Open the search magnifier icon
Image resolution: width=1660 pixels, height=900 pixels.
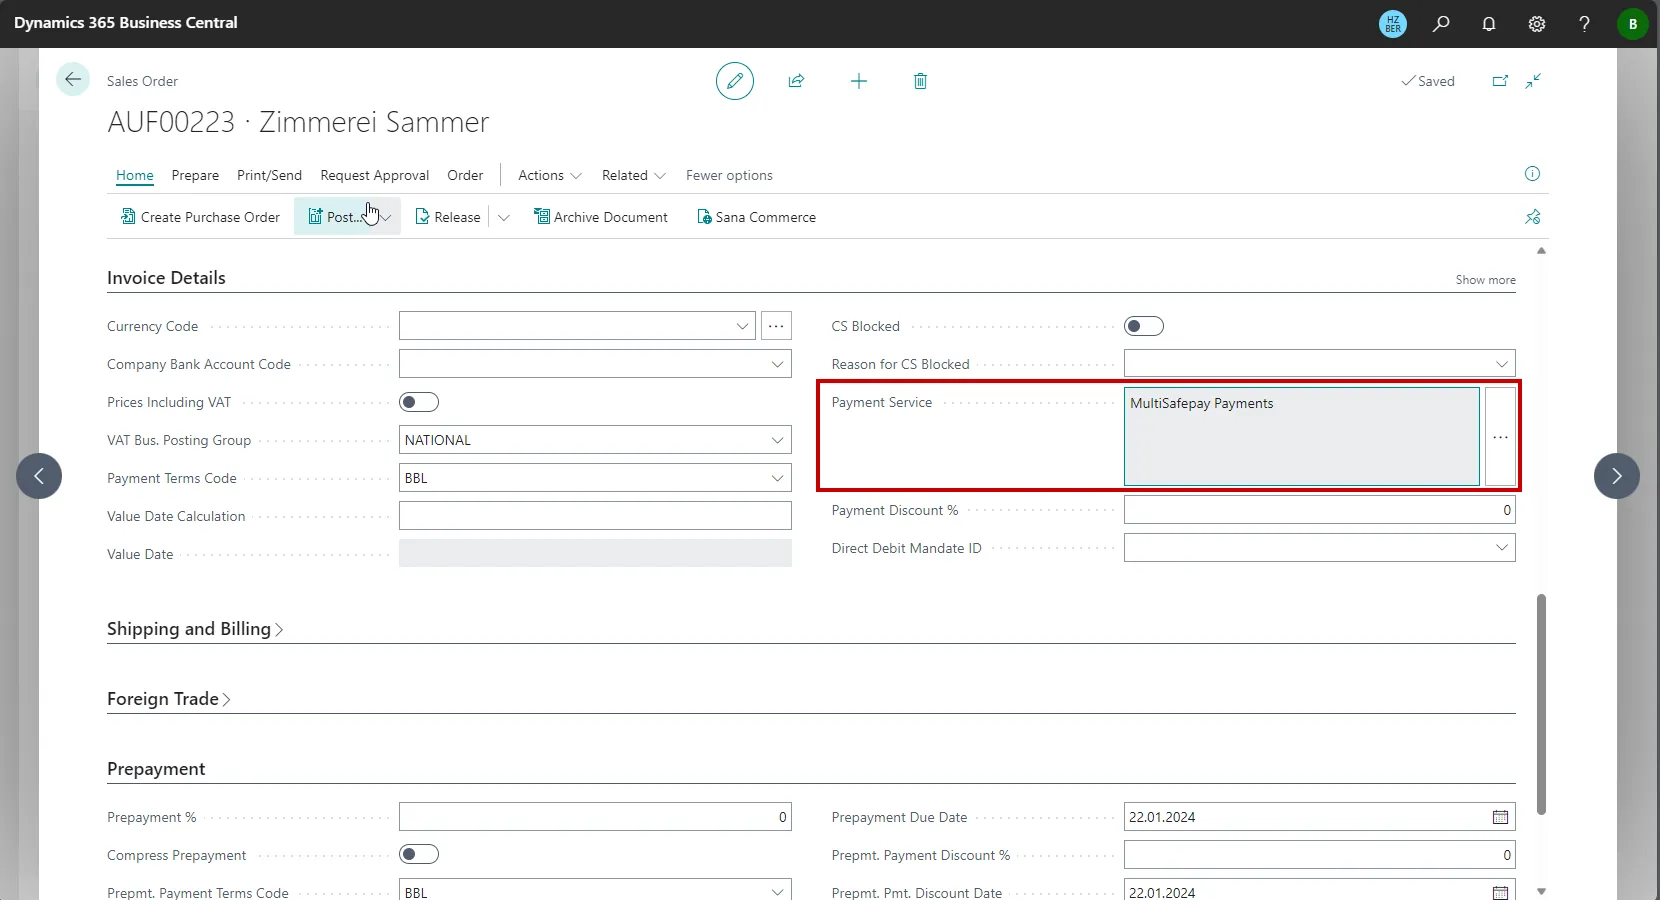coord(1441,24)
